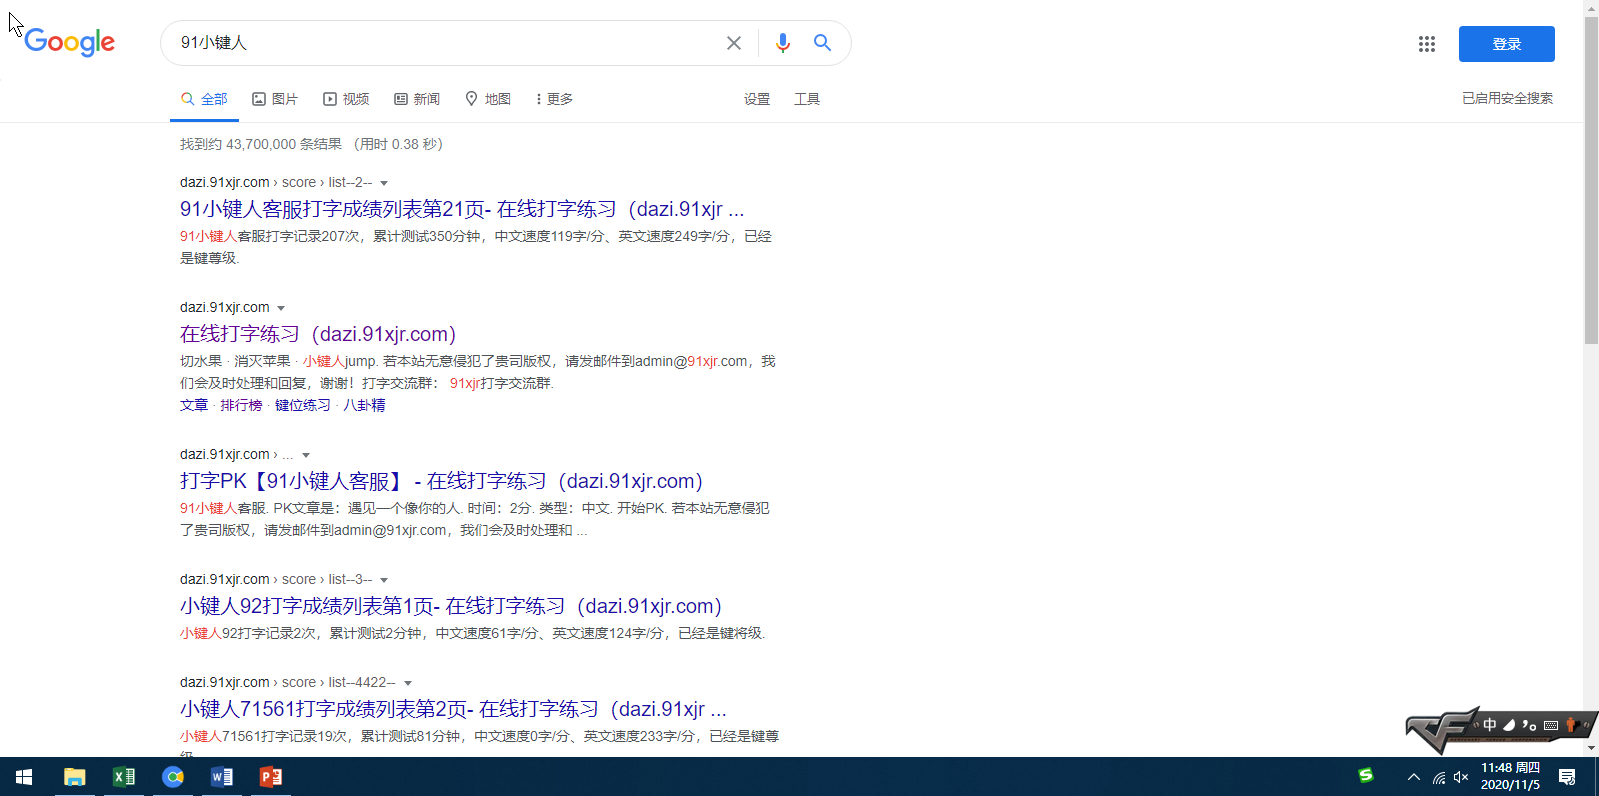Switch to the 视频 tab

point(346,99)
